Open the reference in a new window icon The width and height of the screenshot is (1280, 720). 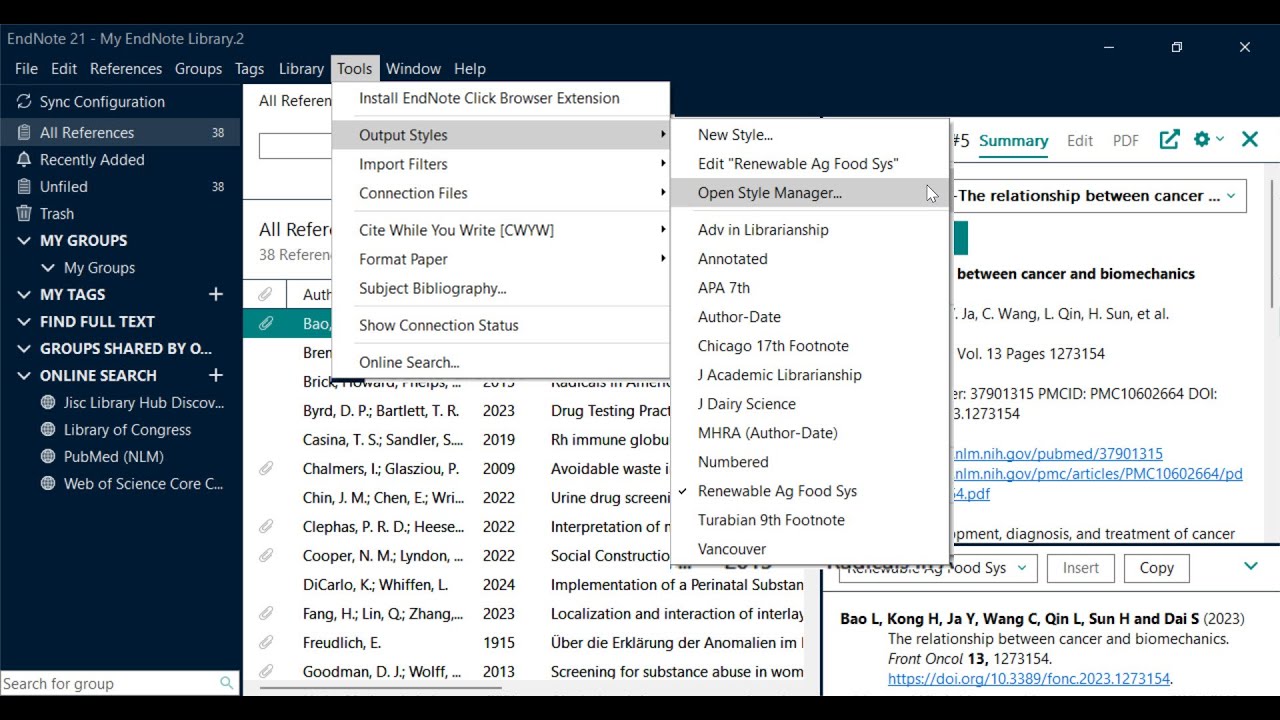tap(1169, 140)
